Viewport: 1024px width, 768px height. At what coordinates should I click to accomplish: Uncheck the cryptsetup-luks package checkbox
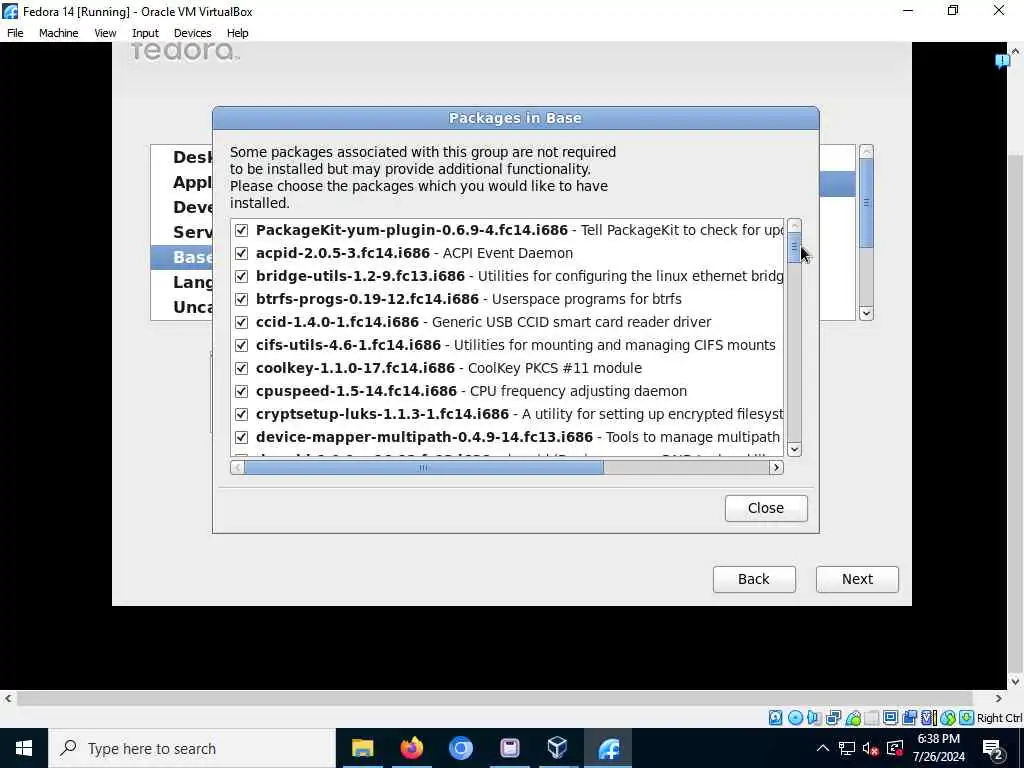click(x=242, y=414)
